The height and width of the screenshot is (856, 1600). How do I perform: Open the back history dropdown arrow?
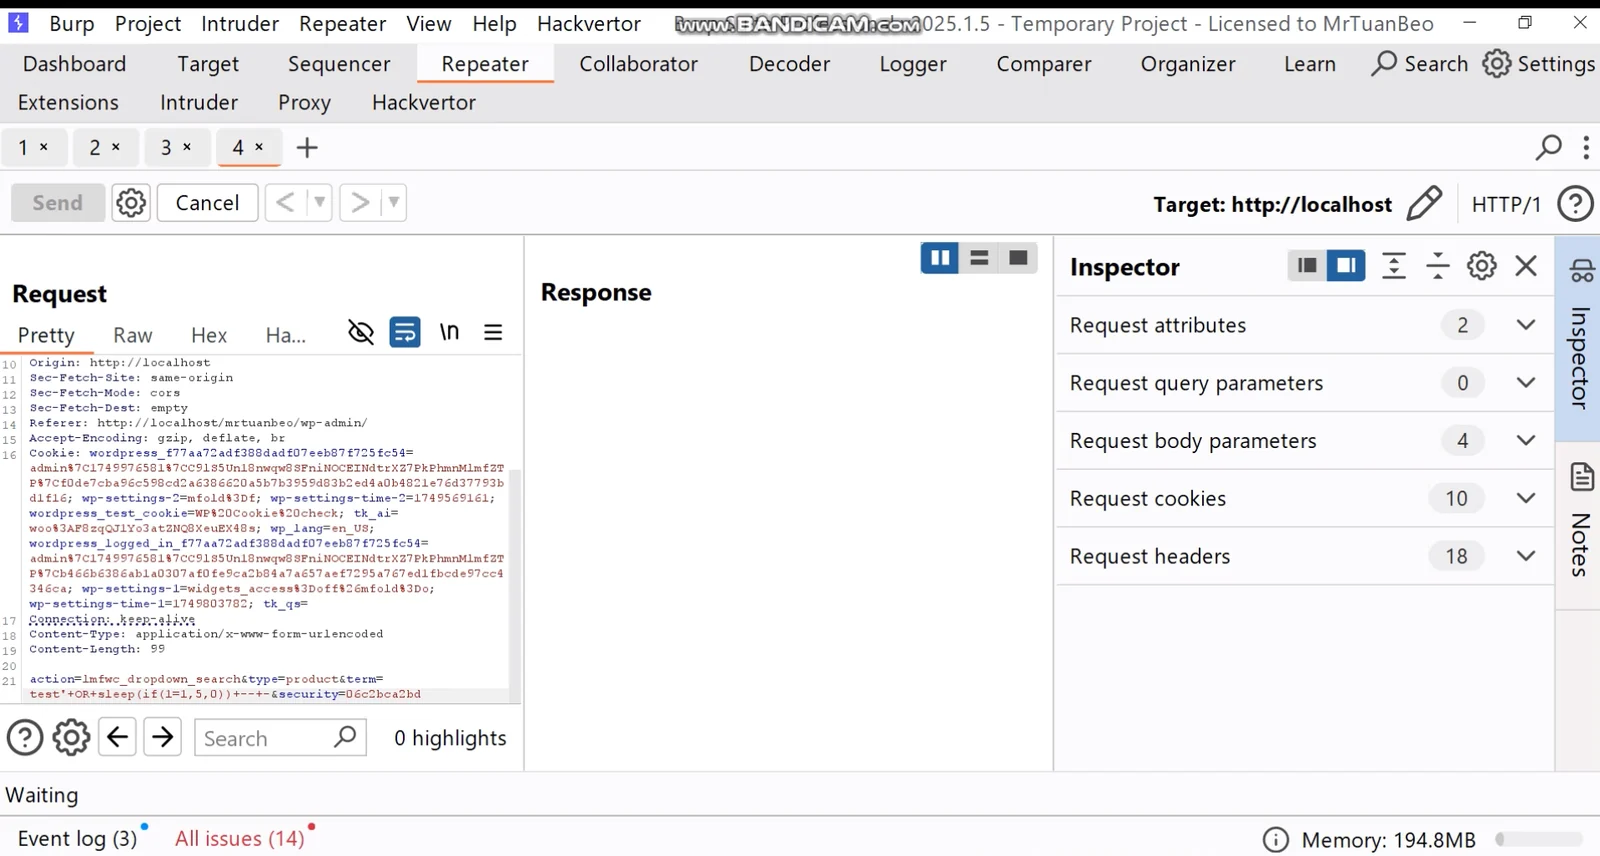point(319,202)
